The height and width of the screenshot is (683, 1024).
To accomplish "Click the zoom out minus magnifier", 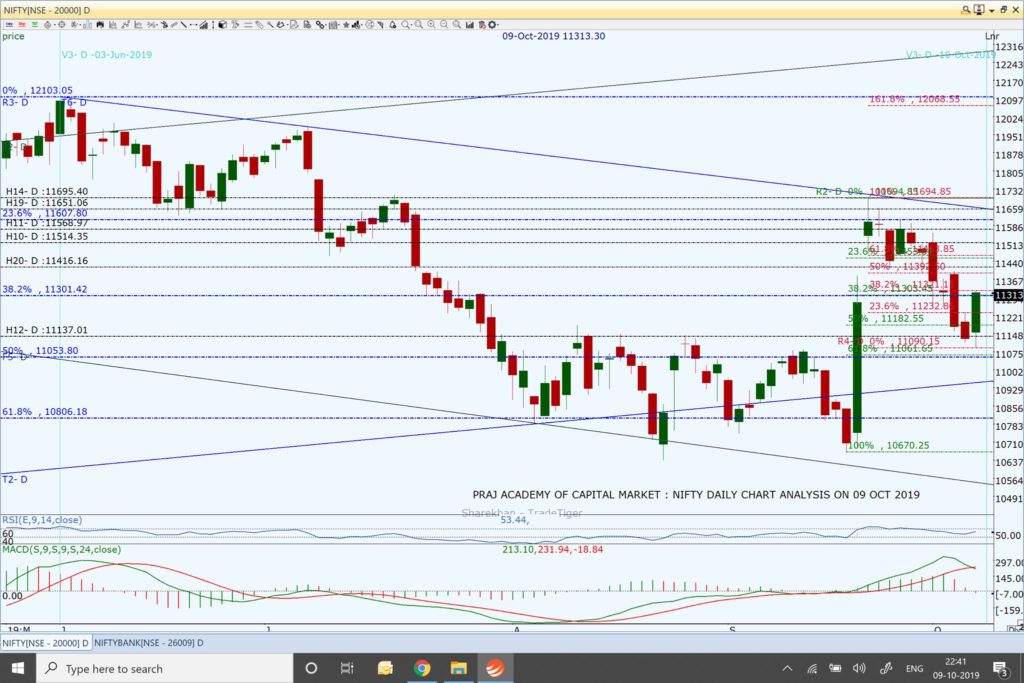I will pyautogui.click(x=445, y=25).
